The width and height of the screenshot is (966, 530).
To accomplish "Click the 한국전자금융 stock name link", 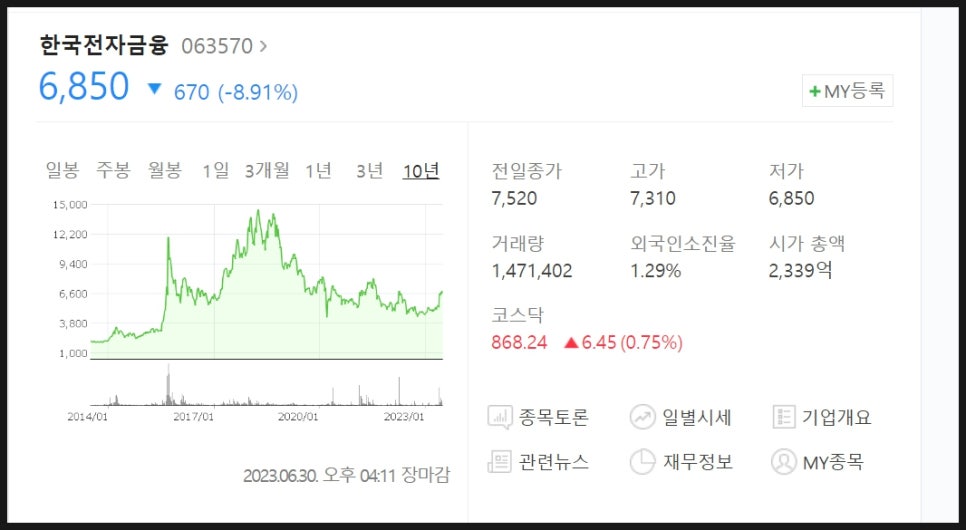I will coord(104,45).
